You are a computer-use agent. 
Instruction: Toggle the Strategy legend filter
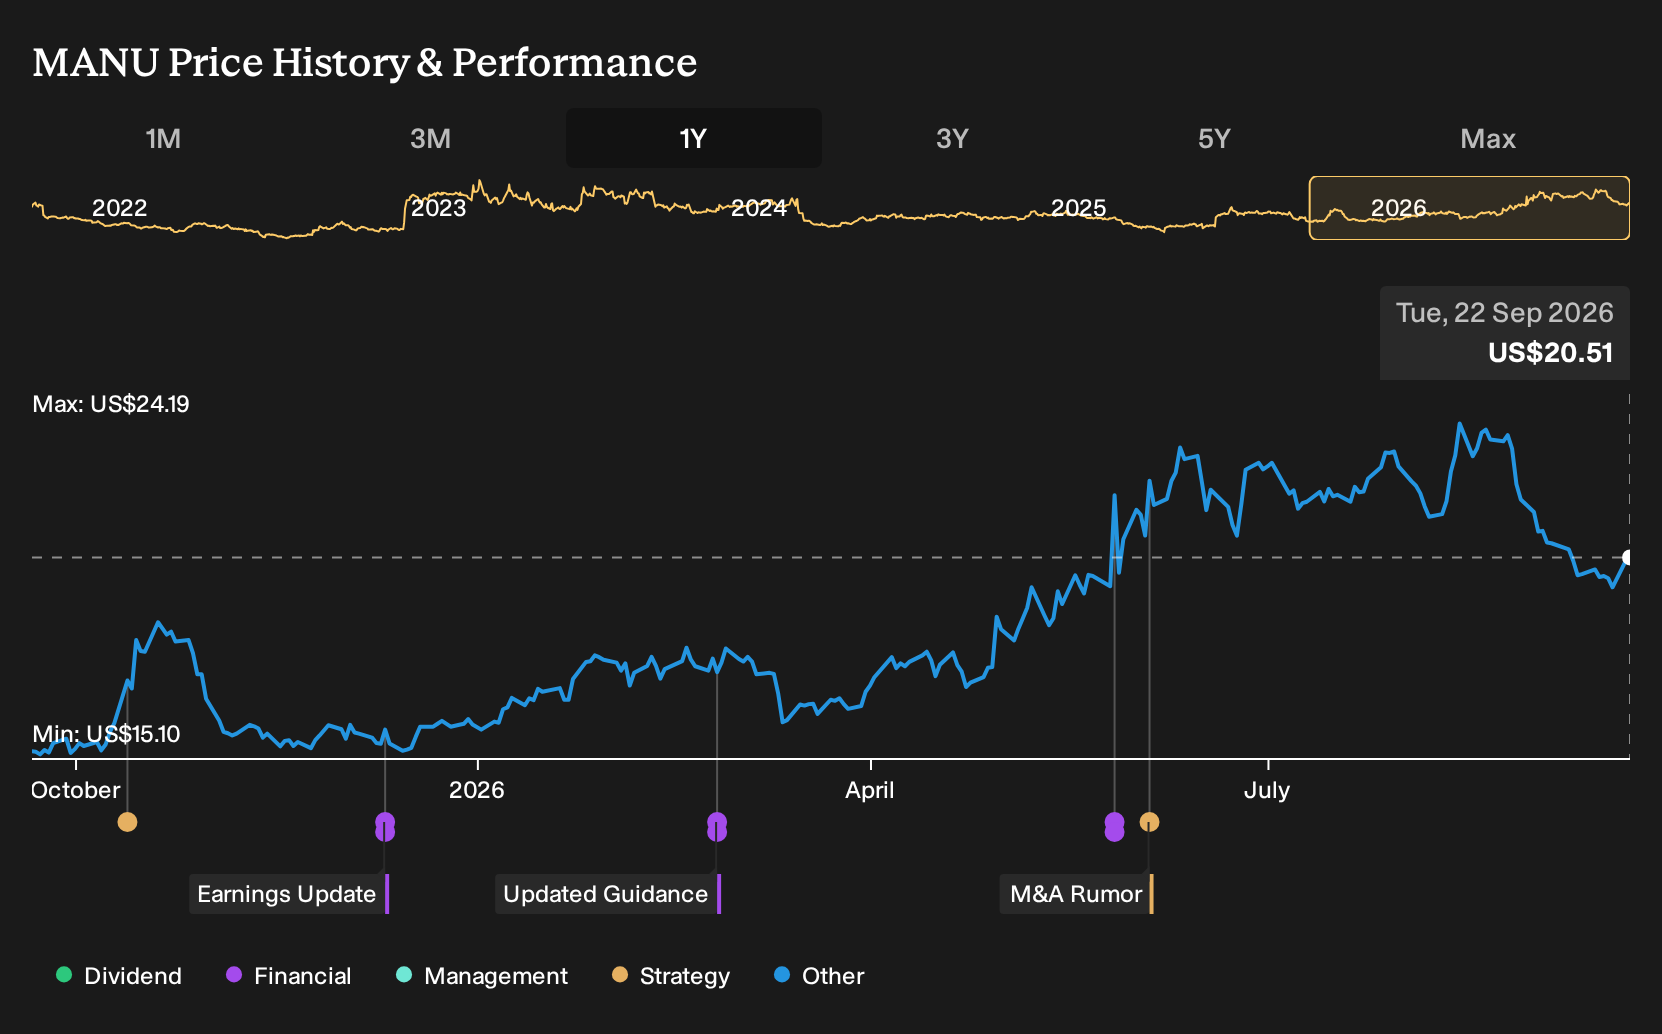671,976
